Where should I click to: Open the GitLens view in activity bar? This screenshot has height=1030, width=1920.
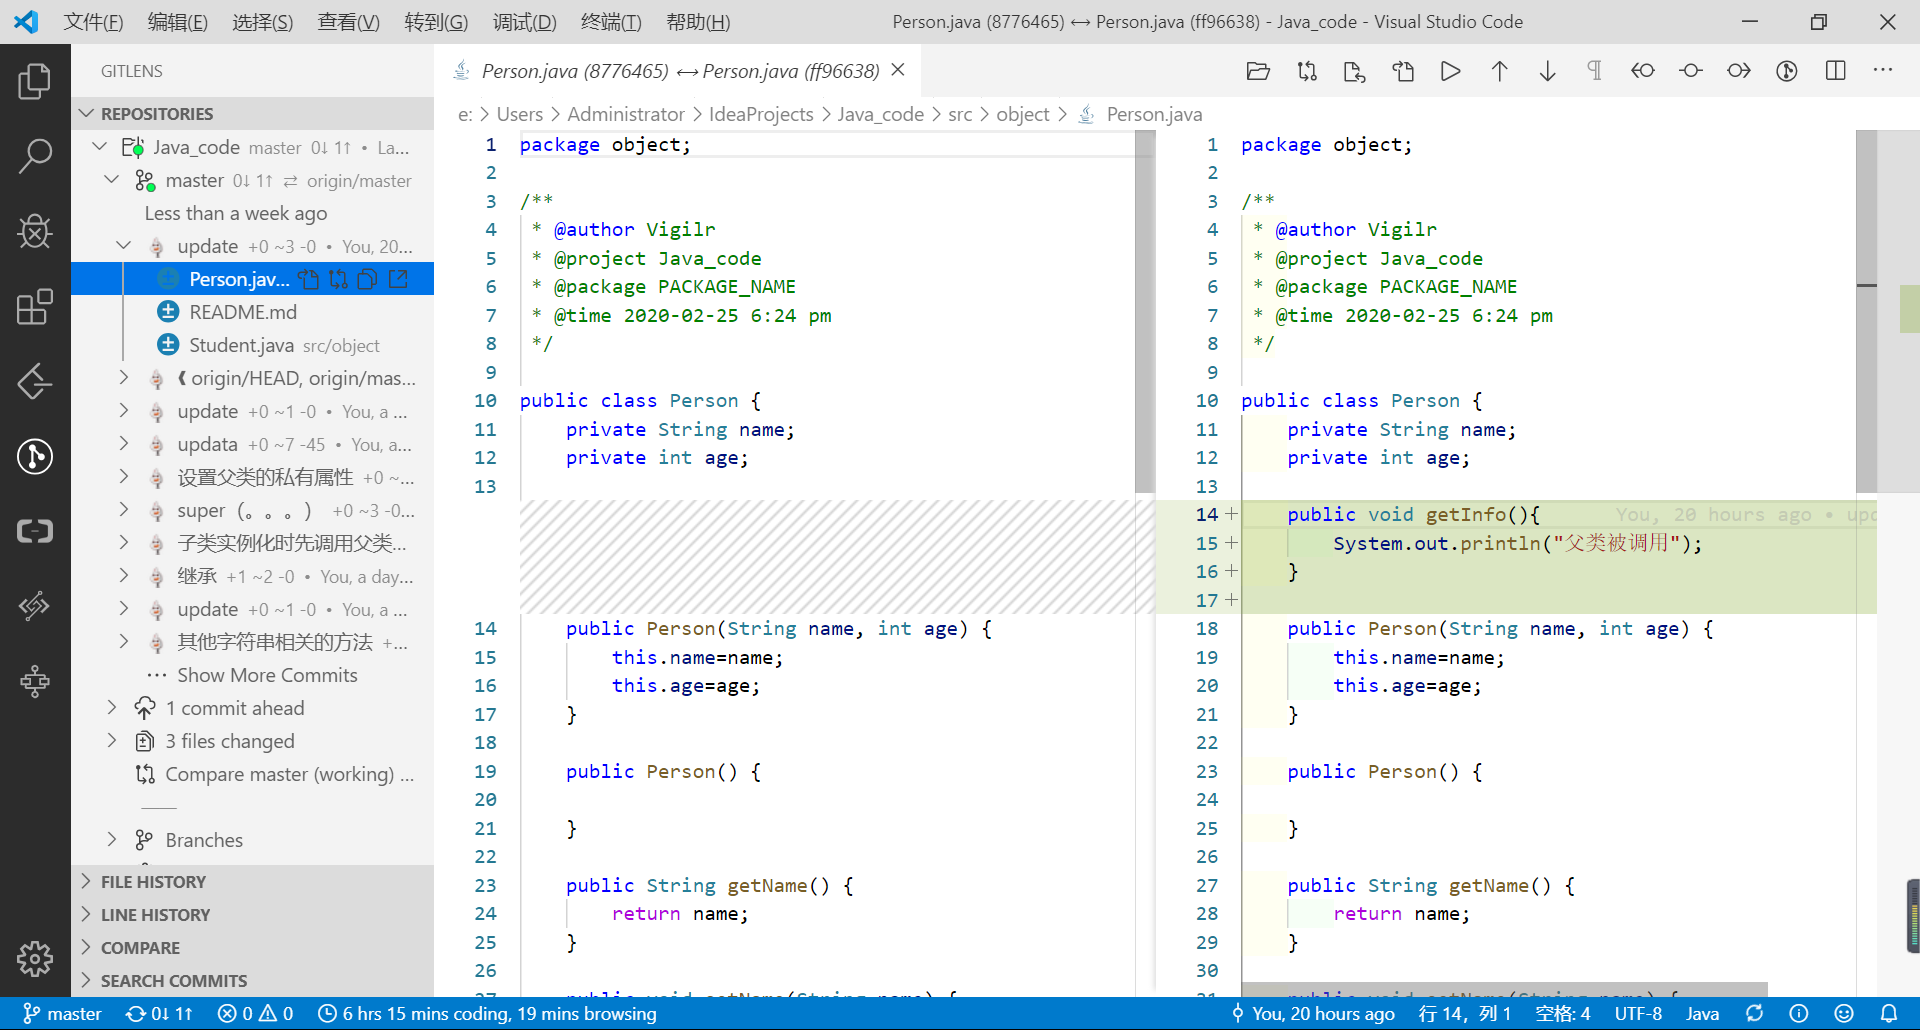click(35, 457)
